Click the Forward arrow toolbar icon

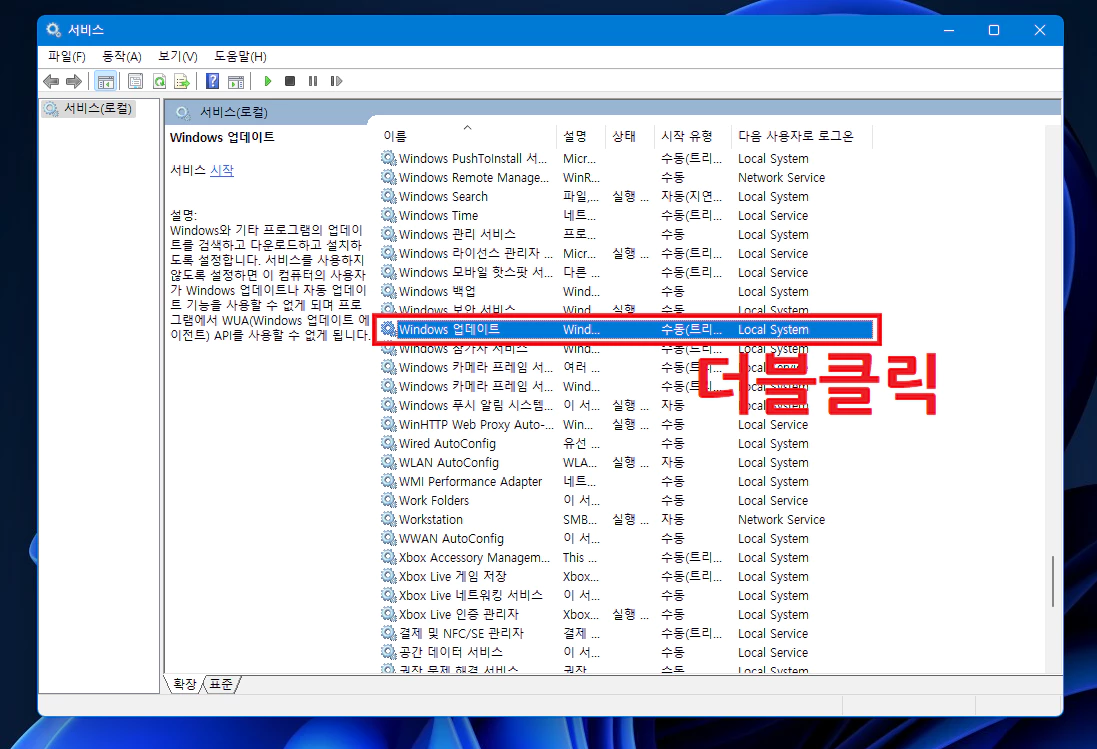73,81
